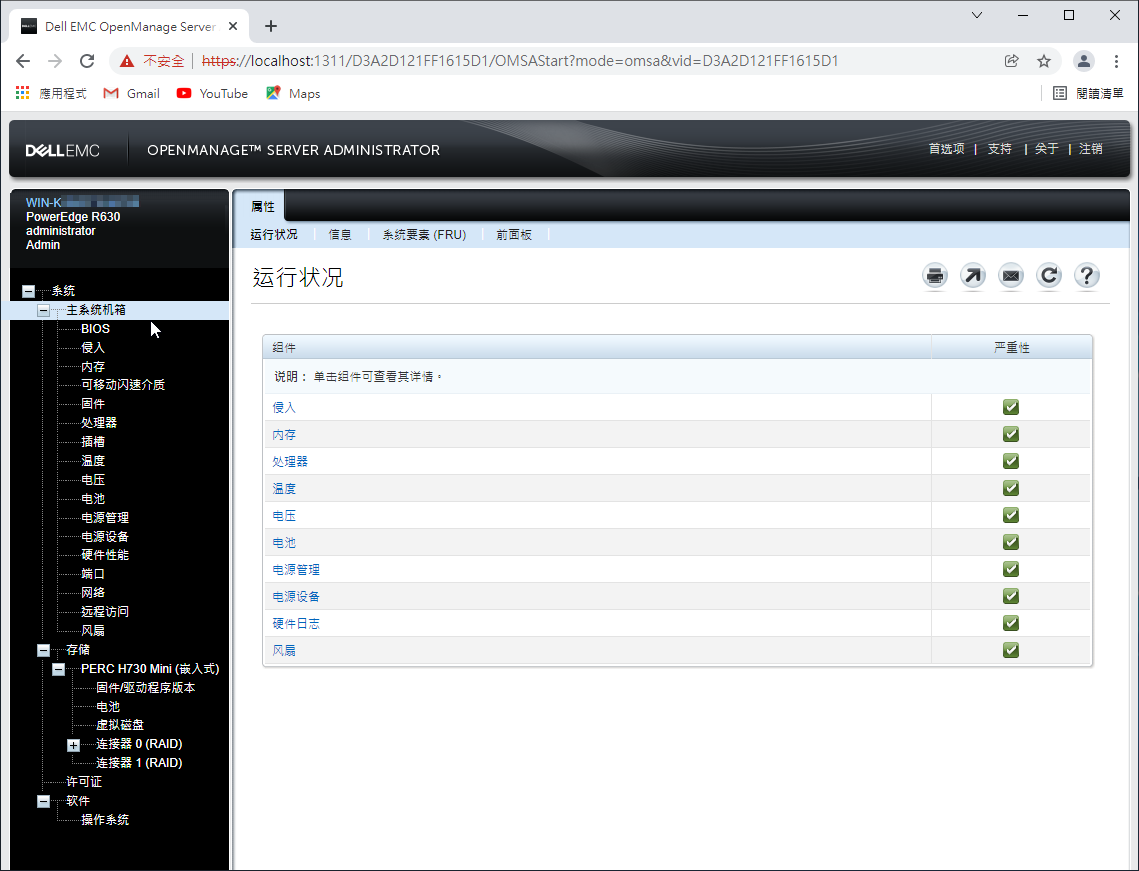Collapse the 软件 tree node
Viewport: 1139px width, 871px height.
click(44, 801)
